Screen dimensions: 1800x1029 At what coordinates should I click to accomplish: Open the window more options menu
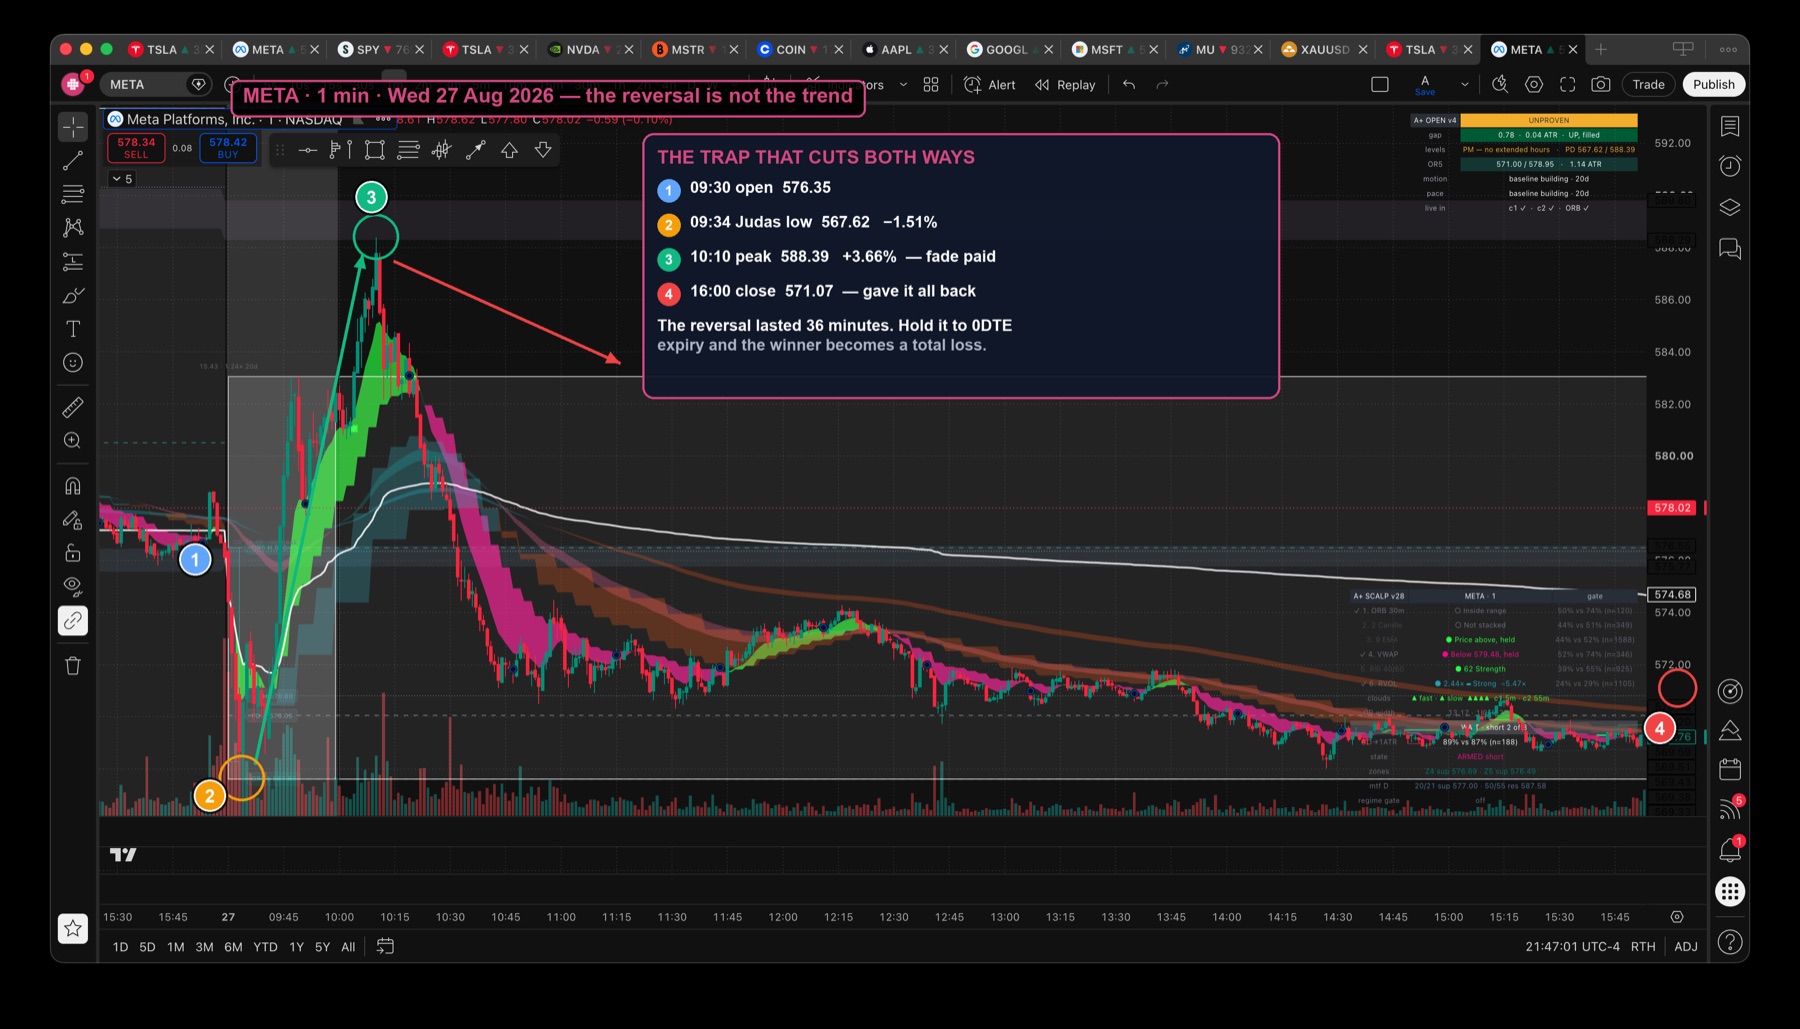click(x=1728, y=49)
